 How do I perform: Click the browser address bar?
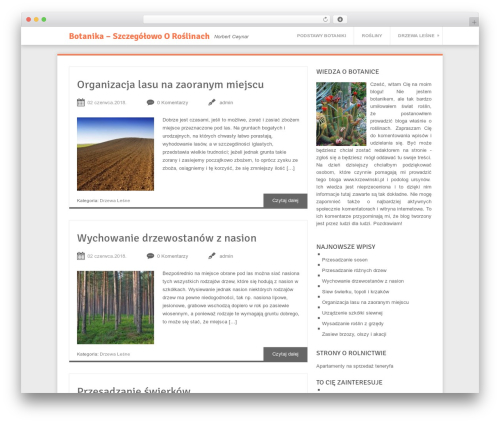(237, 19)
